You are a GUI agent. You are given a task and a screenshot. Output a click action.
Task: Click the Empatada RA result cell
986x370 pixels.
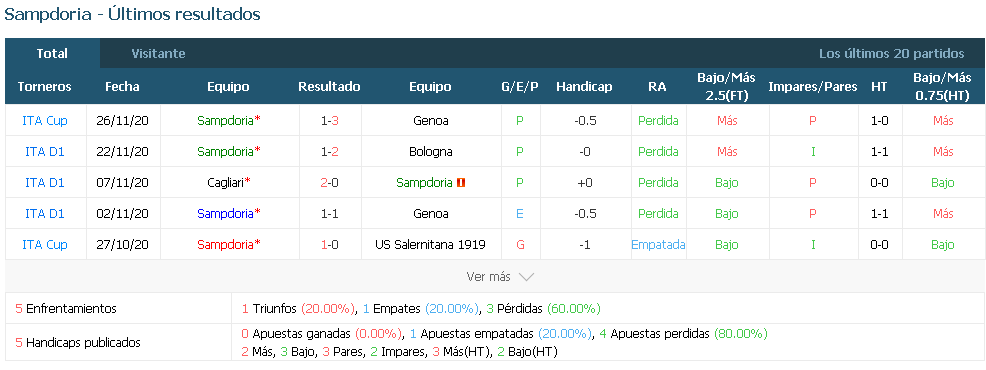tap(658, 244)
